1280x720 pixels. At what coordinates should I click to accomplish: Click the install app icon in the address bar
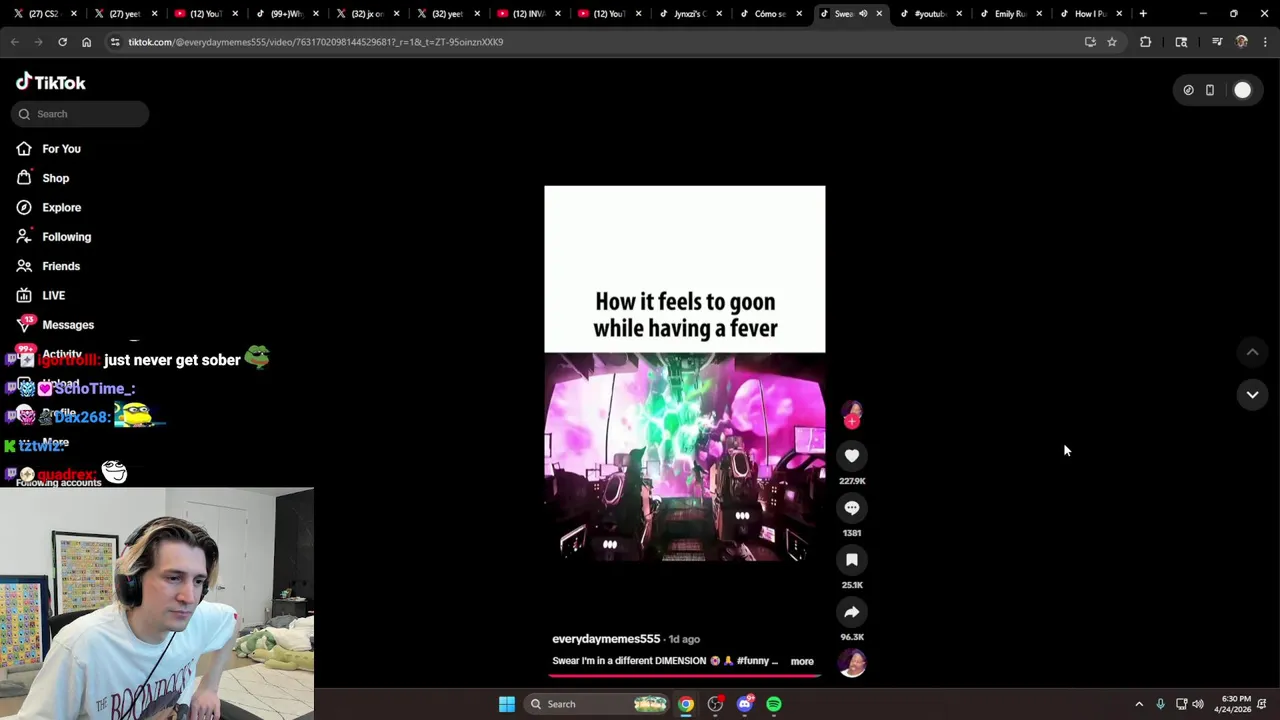1090,42
